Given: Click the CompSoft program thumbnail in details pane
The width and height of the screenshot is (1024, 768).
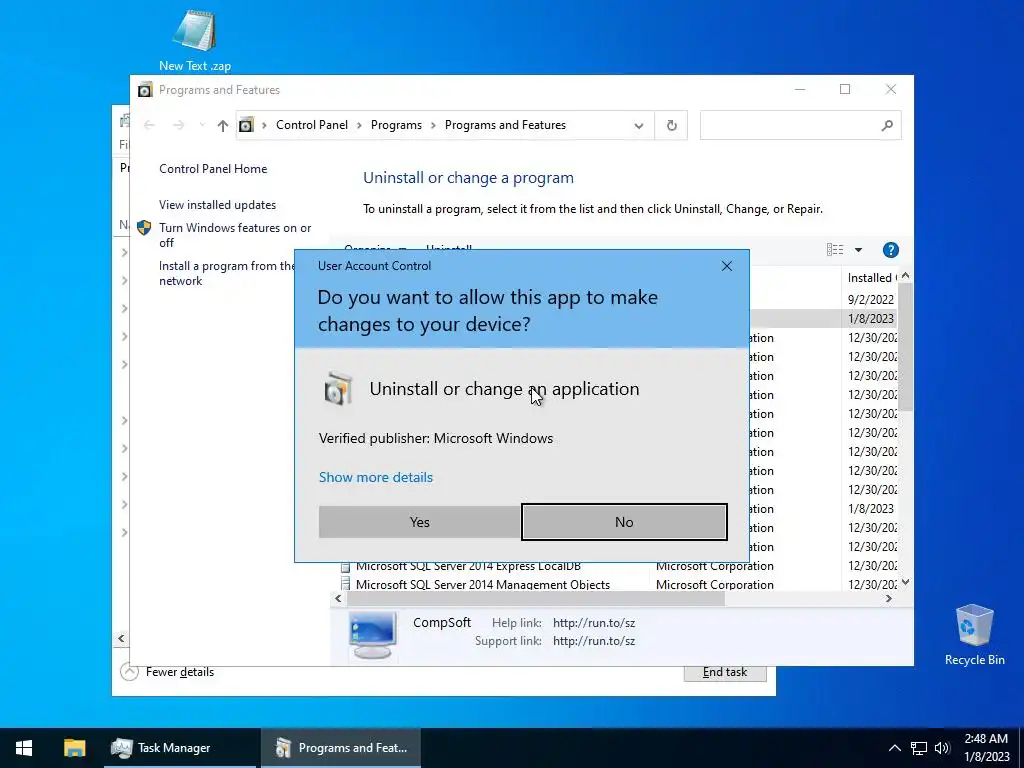Looking at the screenshot, I should pos(372,635).
